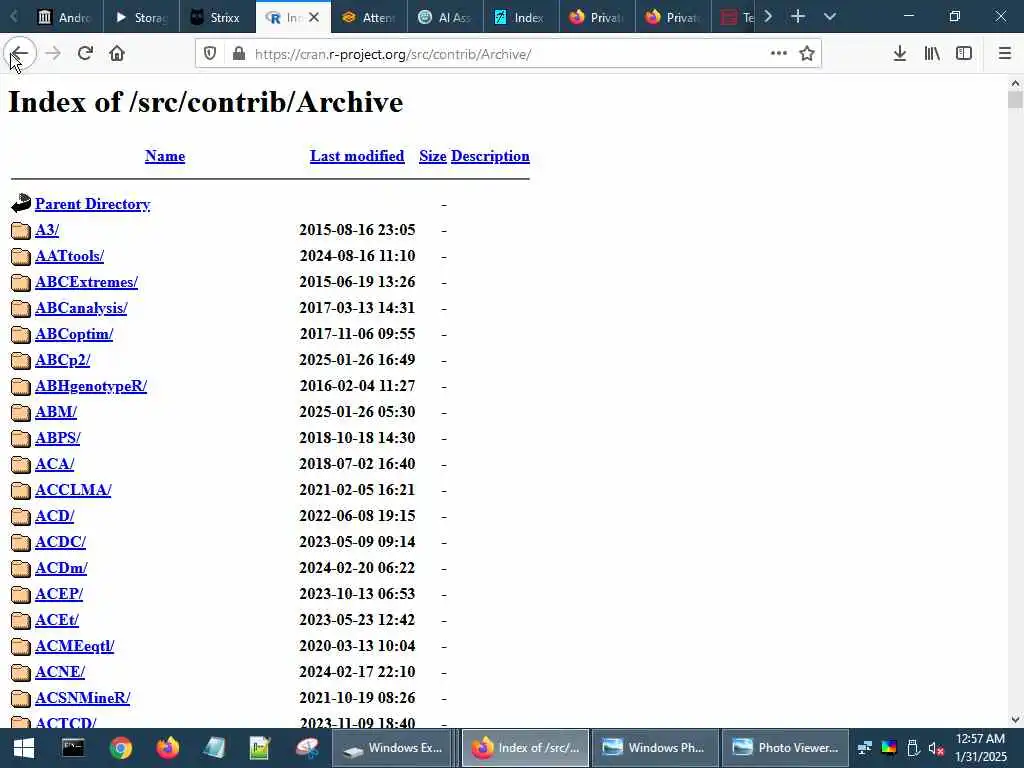Toggle the sidebar view icon
The width and height of the screenshot is (1024, 768).
[x=964, y=54]
